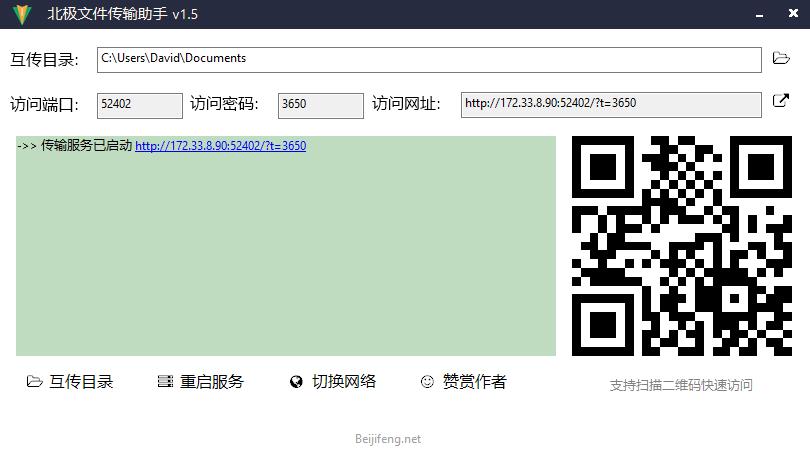Visit the Beijifeng.net footer link
This screenshot has height=455, width=810.
388,439
